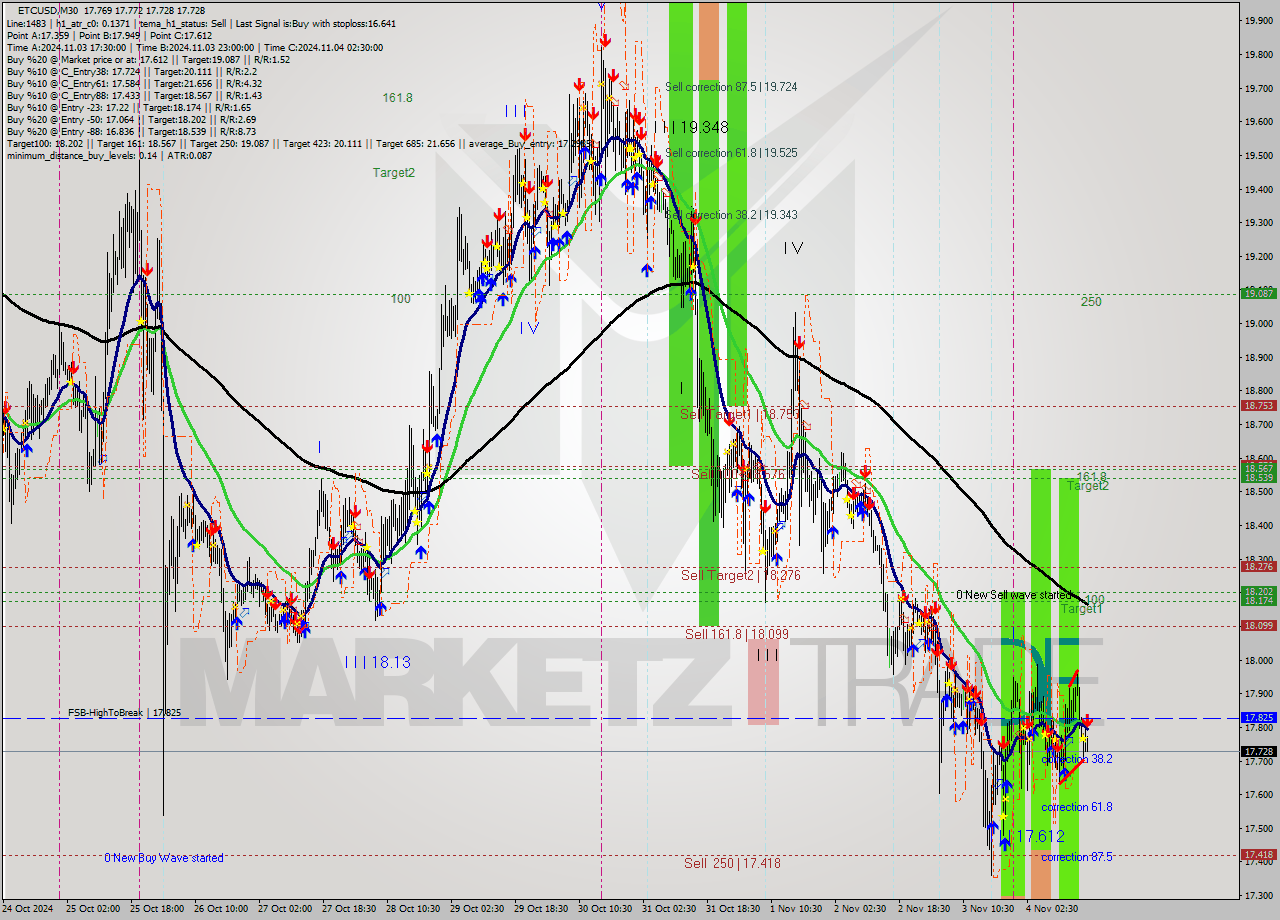Click the 18.000 price axis value
This screenshot has height=920, width=1280.
(1257, 660)
